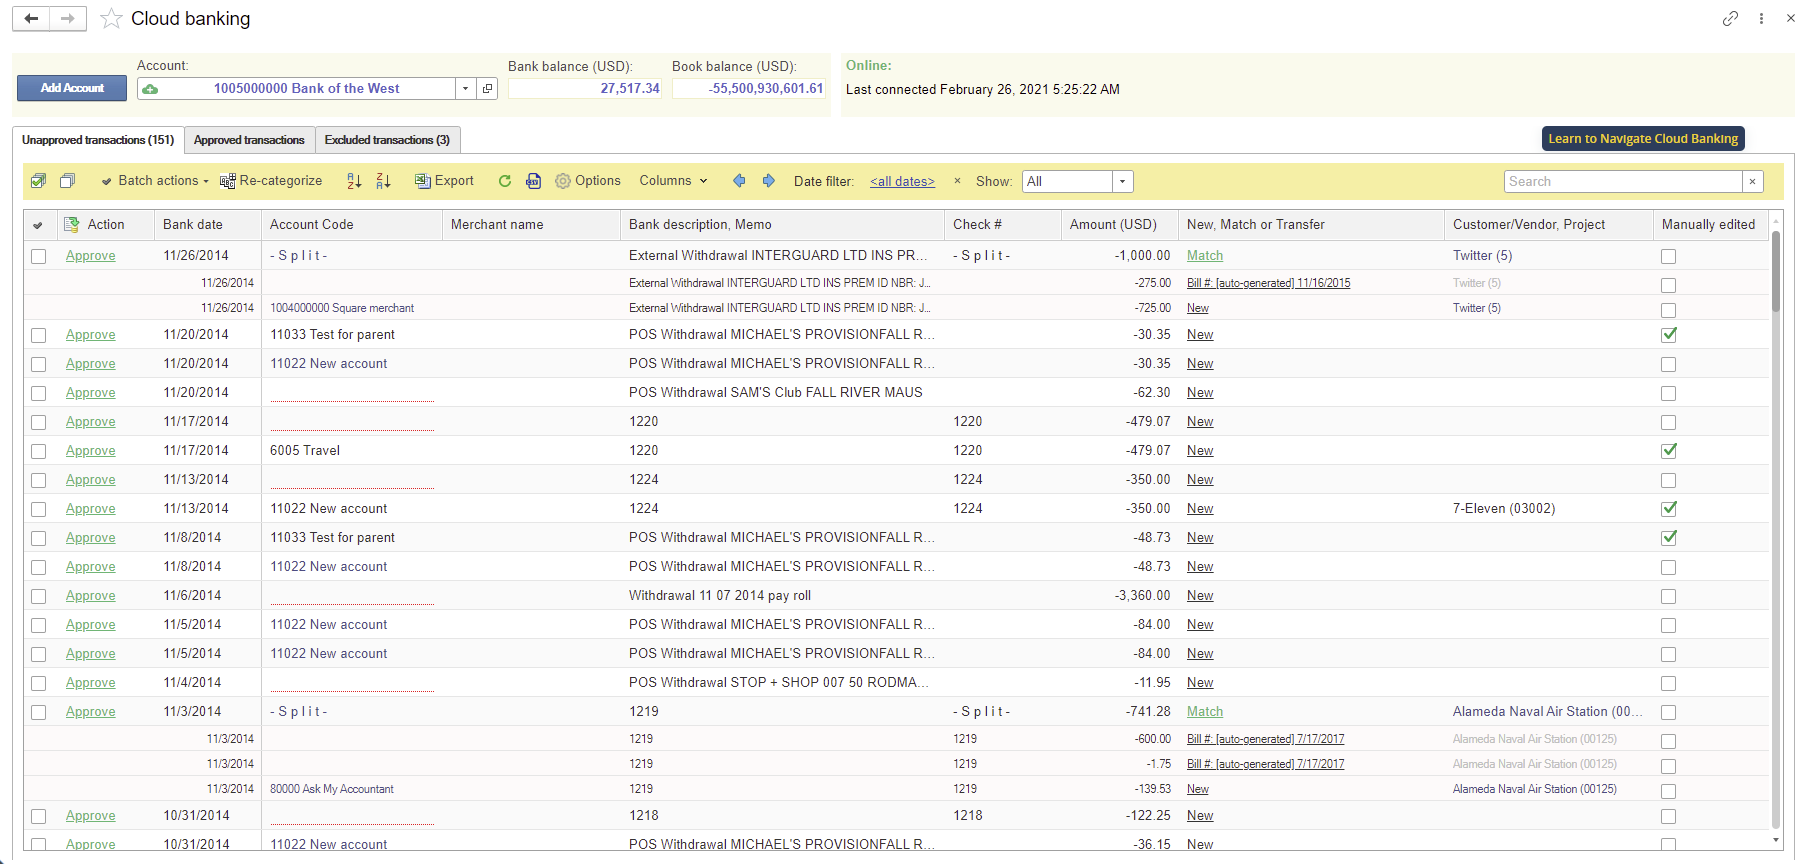
Task: Select row checkbox for 11/6/2014 pay roll
Action: point(38,596)
